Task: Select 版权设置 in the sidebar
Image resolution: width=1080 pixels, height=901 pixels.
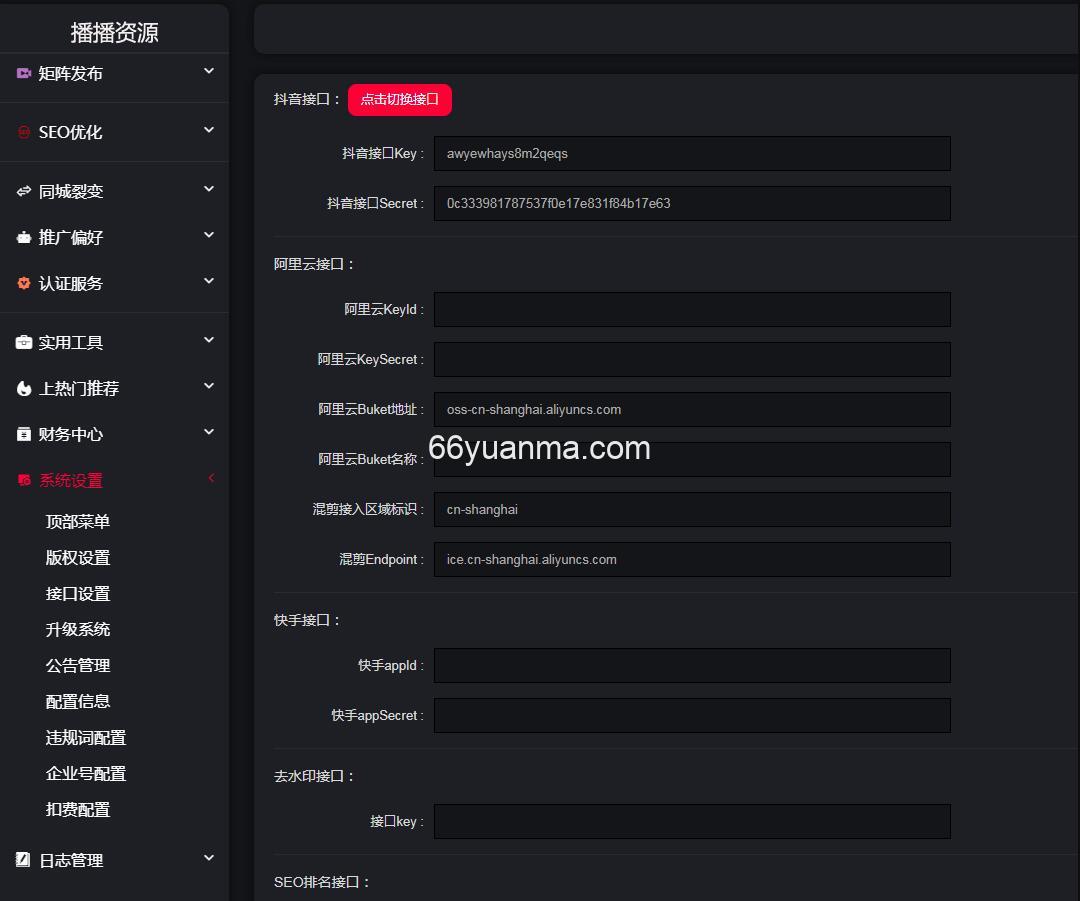Action: click(78, 558)
